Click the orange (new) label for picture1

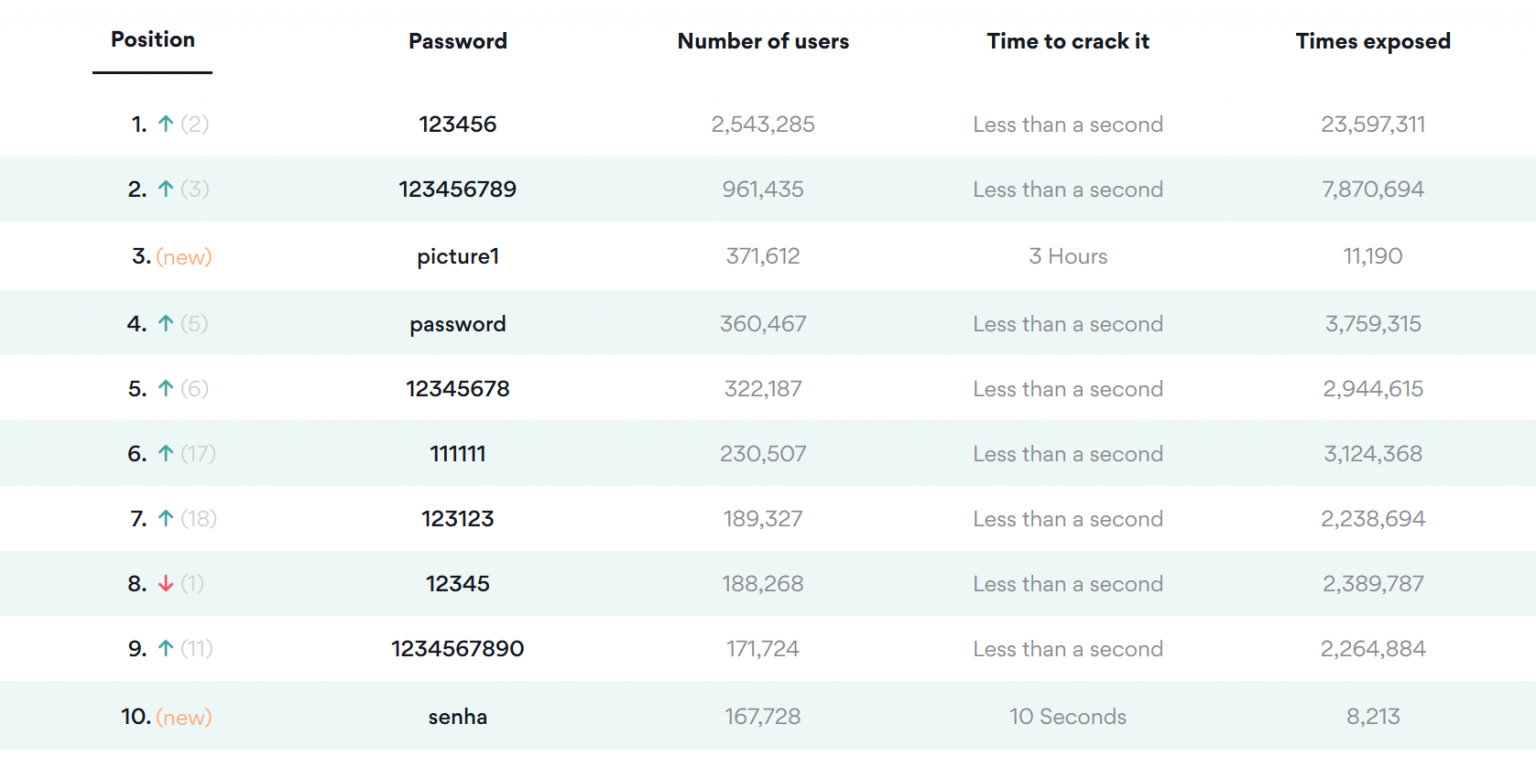[x=184, y=257]
